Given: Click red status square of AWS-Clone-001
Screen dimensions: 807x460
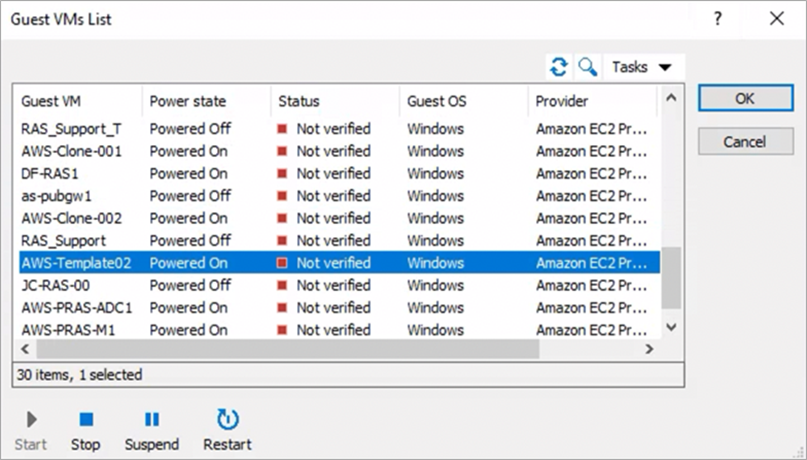Looking at the screenshot, I should [x=283, y=151].
